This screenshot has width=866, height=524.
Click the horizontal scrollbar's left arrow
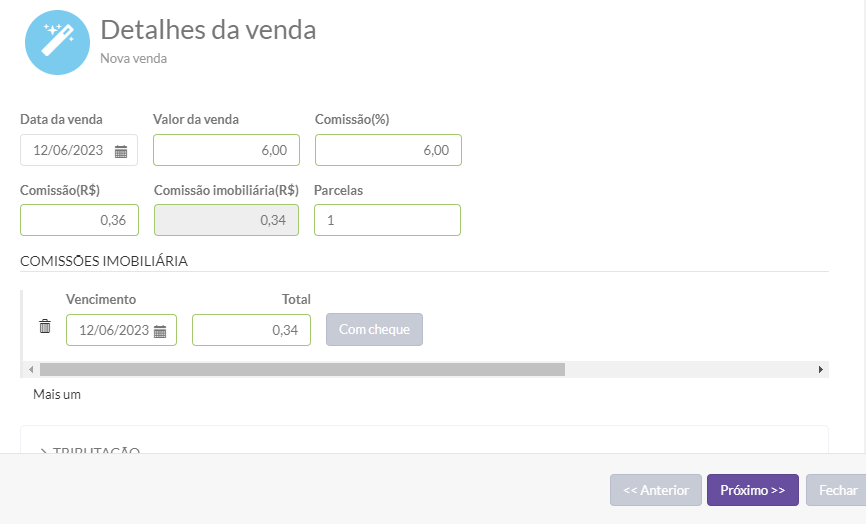[31, 369]
